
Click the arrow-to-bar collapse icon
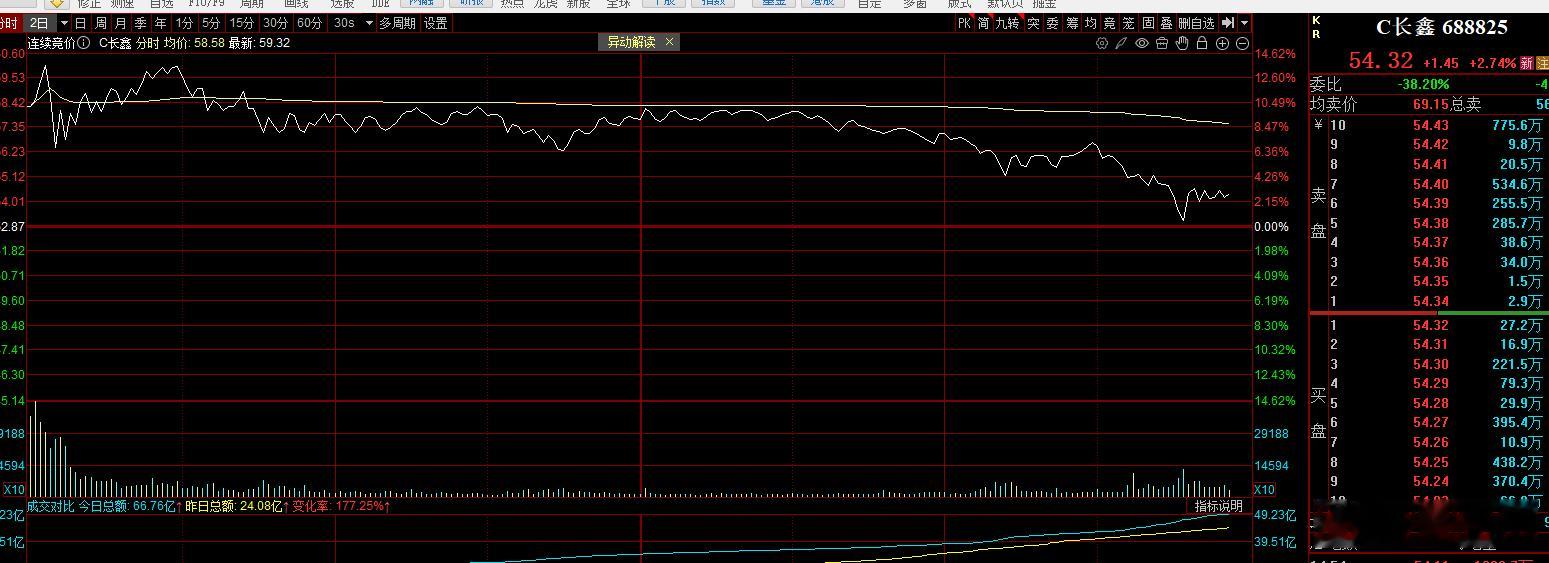1228,23
